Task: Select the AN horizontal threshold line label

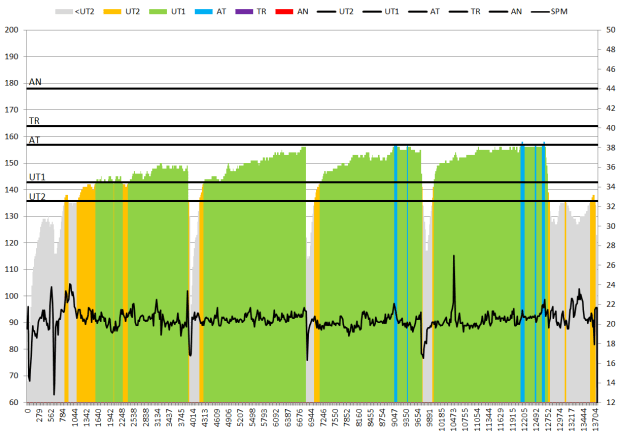Action: point(35,82)
